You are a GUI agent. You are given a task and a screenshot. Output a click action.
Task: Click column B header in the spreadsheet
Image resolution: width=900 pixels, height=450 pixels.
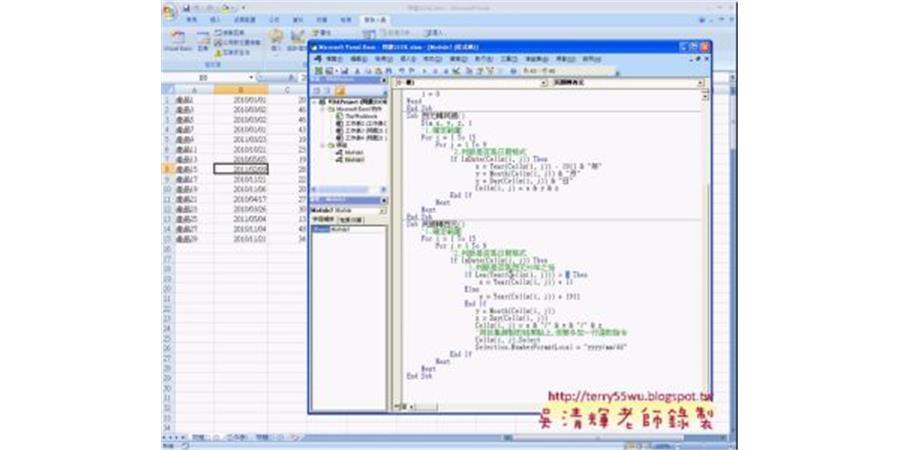coord(242,88)
